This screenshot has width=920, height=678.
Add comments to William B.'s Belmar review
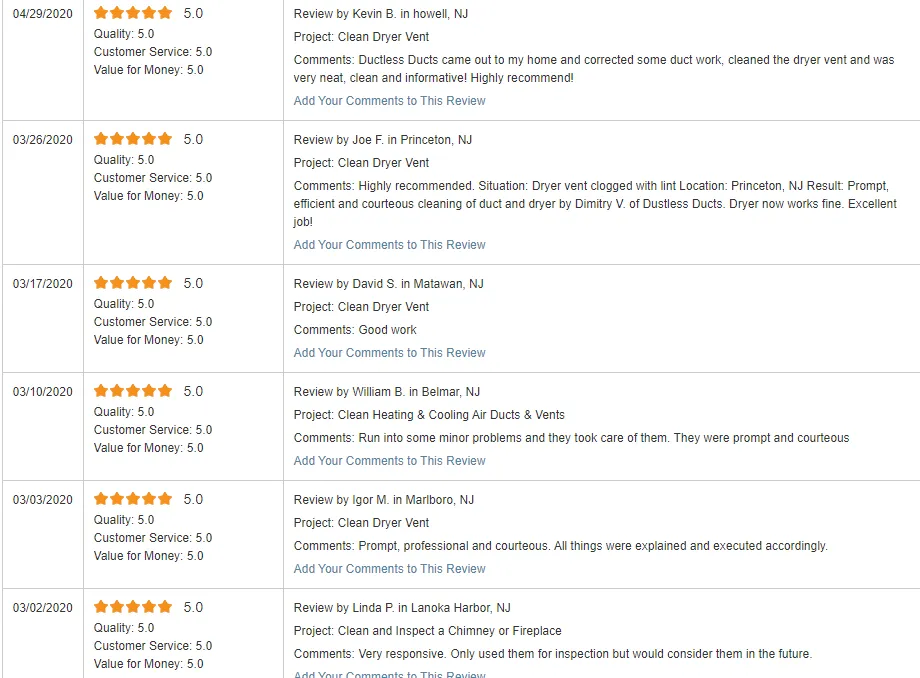pyautogui.click(x=389, y=461)
